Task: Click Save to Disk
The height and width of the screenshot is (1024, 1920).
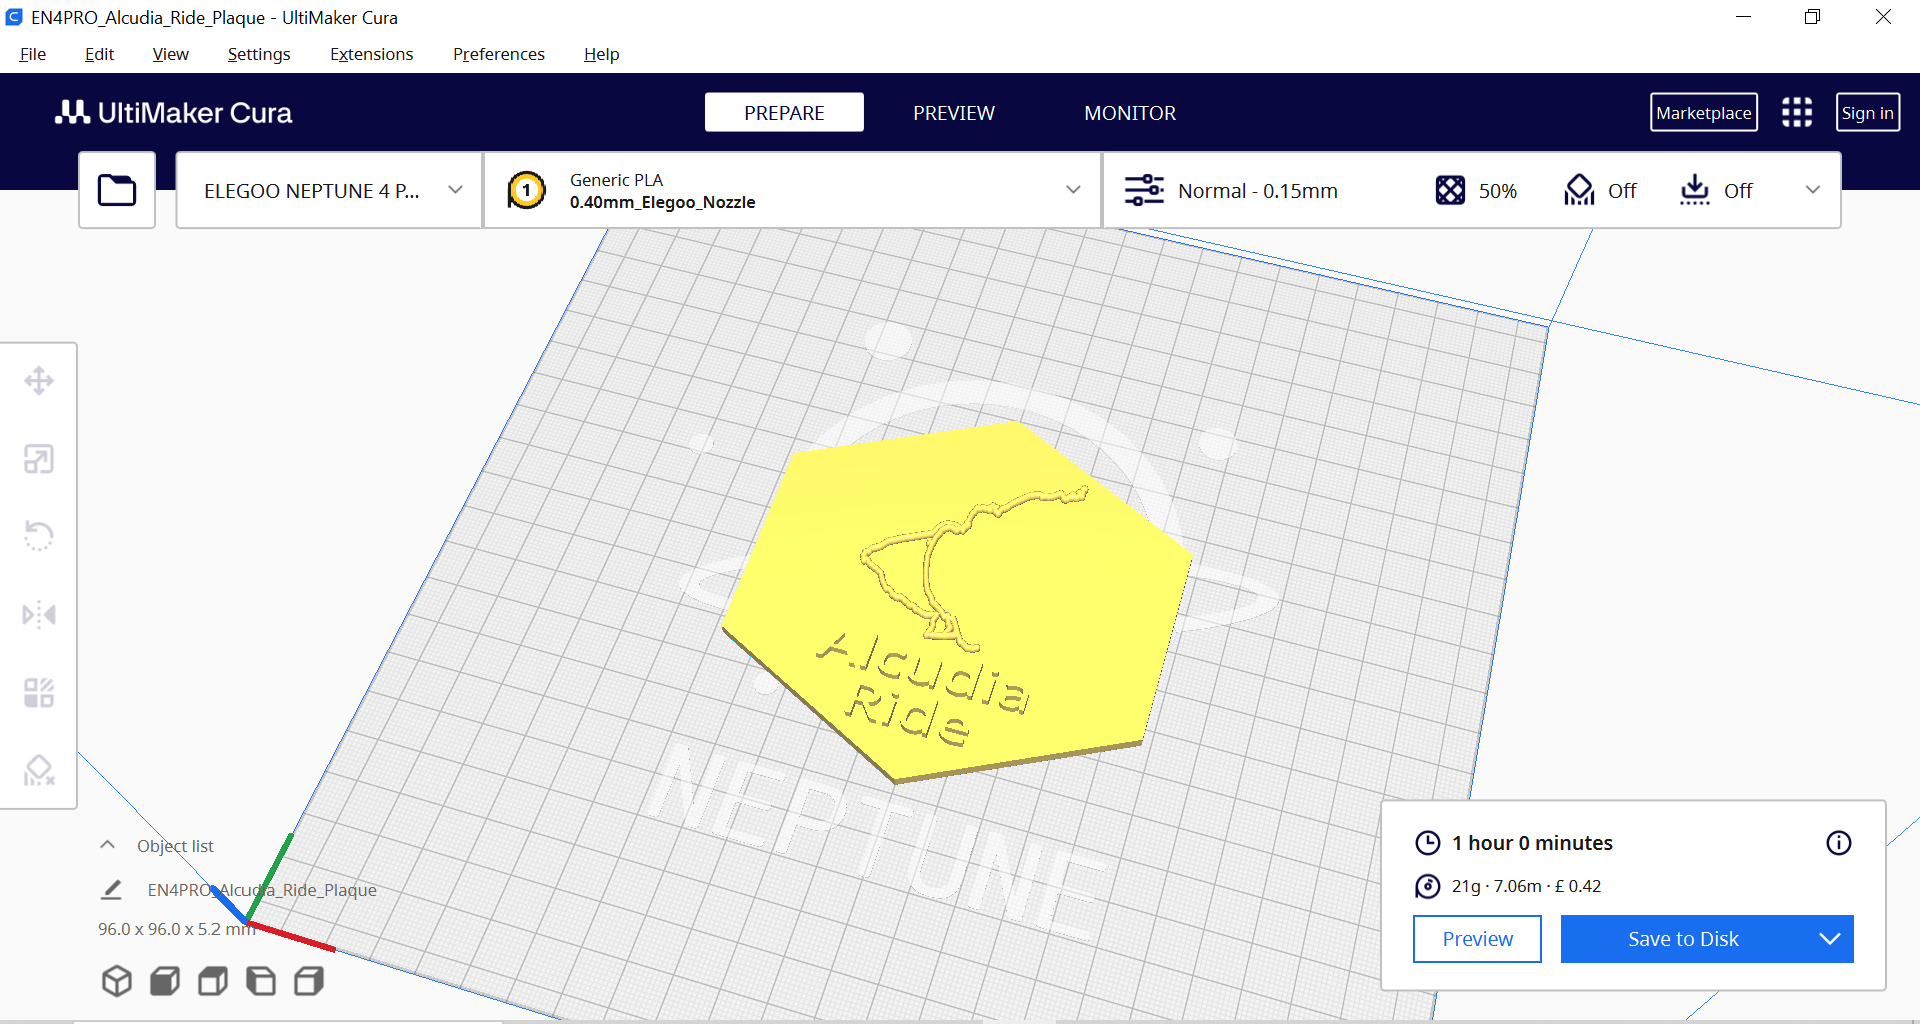Action: pos(1684,939)
